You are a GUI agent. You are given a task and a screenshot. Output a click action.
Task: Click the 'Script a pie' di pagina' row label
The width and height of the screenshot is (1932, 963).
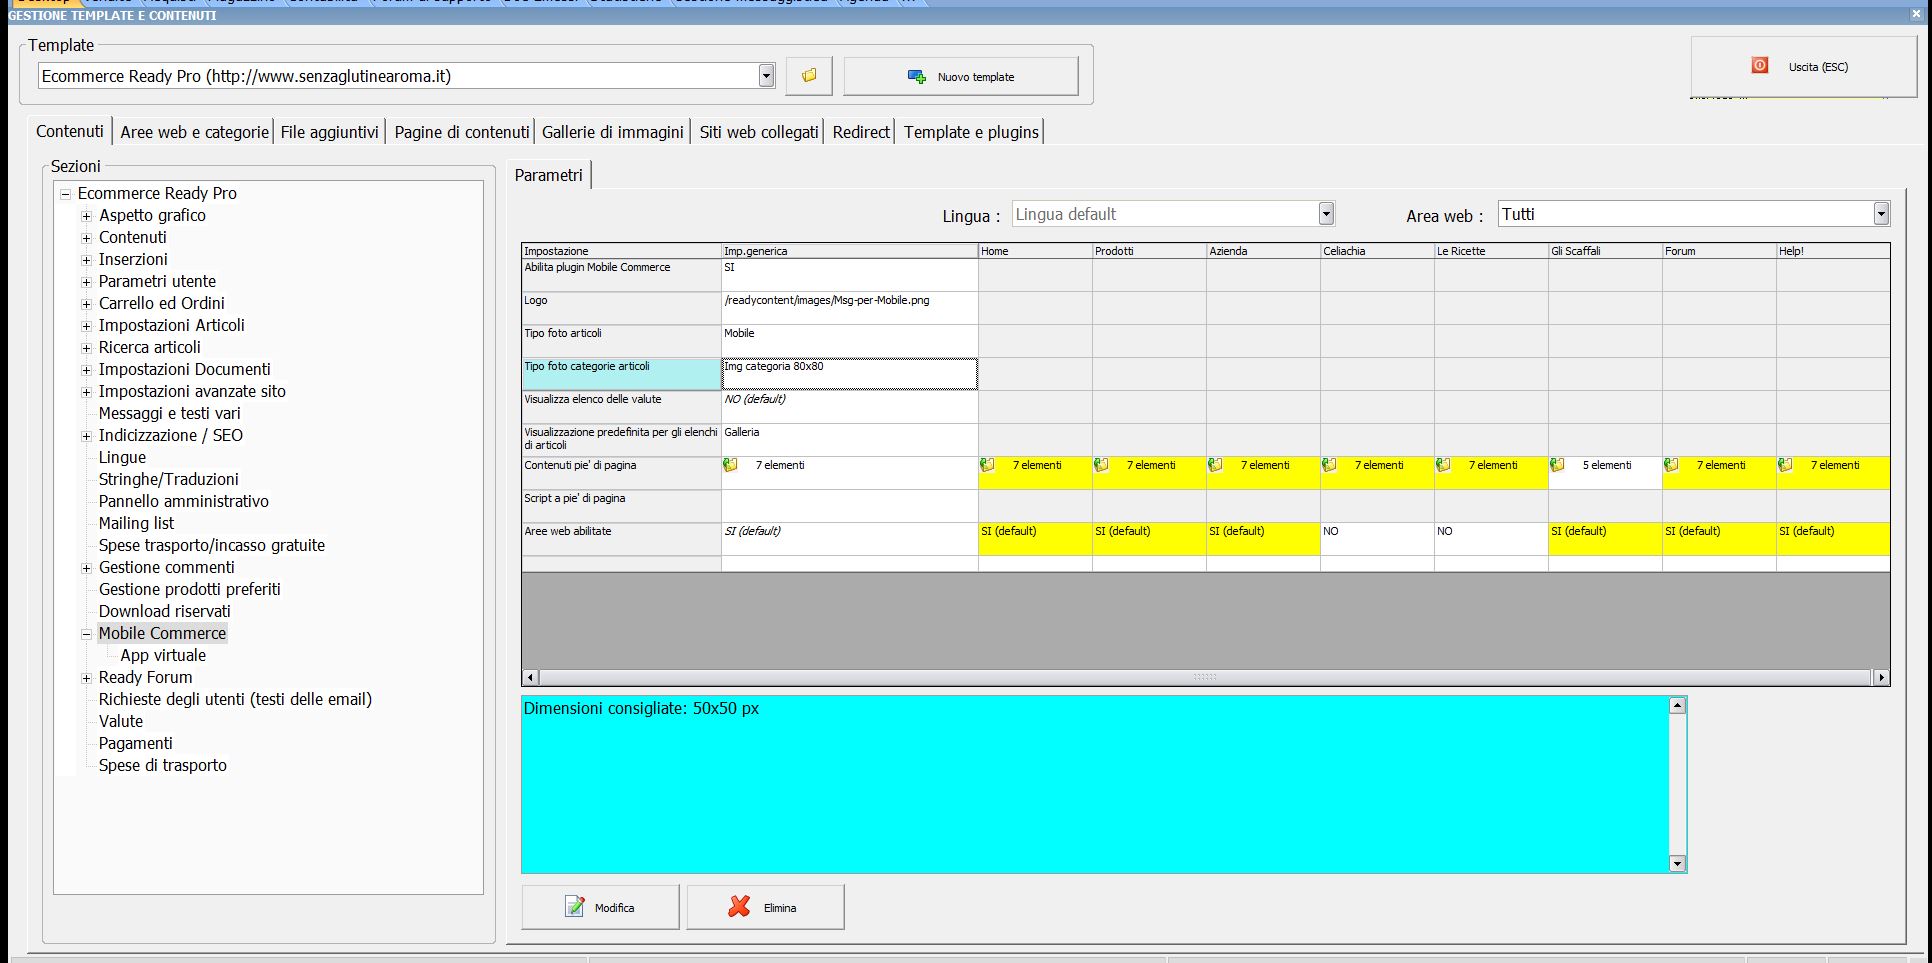[621, 506]
